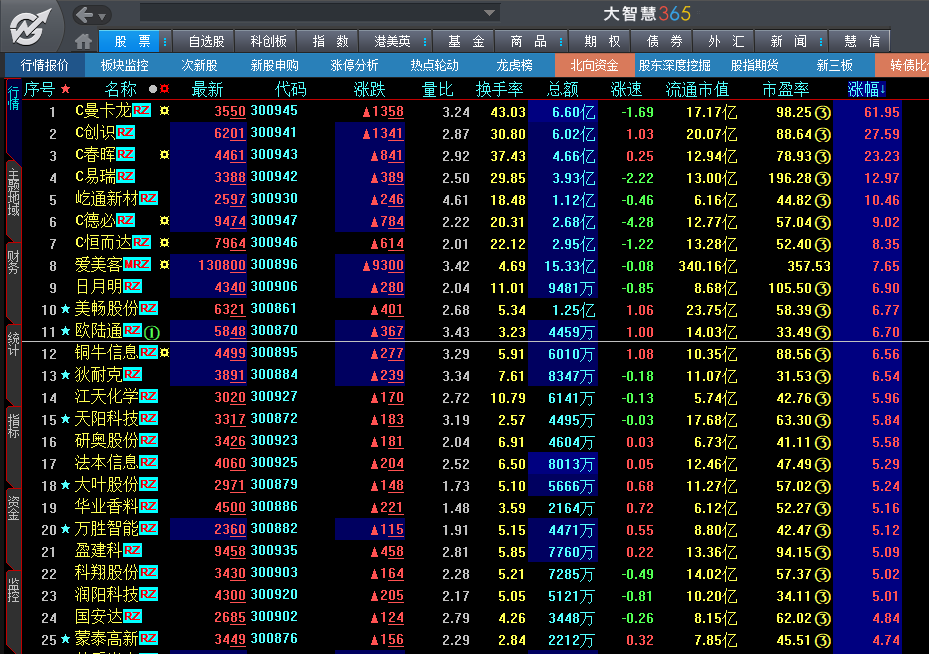Viewport: 929px width, 654px height.
Task: Open the 涨停分析 sub-tab
Action: click(354, 65)
